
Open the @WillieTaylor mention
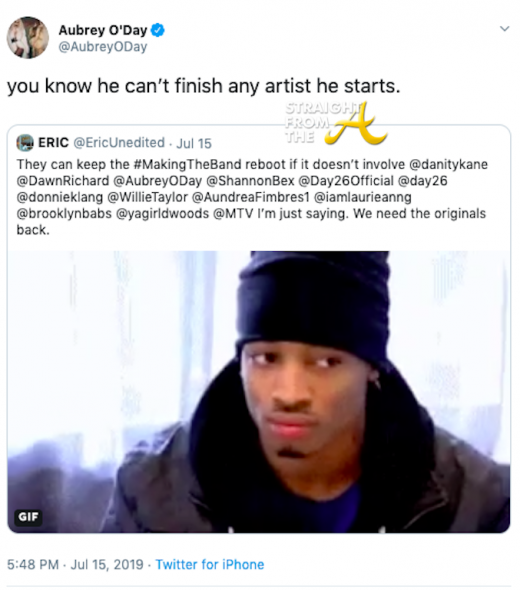coord(147,197)
